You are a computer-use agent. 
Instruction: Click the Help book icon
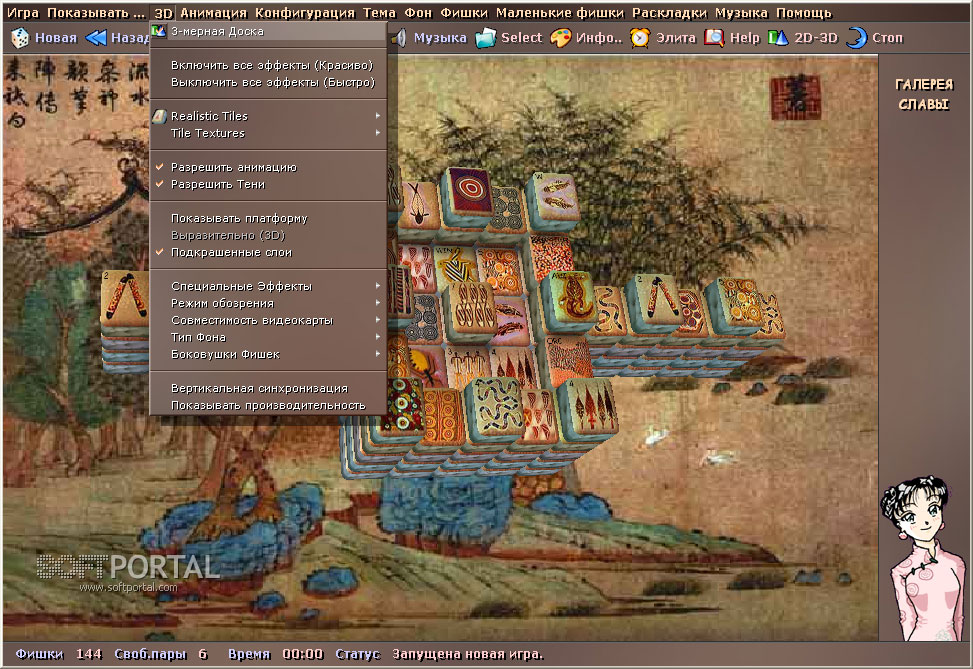point(714,38)
